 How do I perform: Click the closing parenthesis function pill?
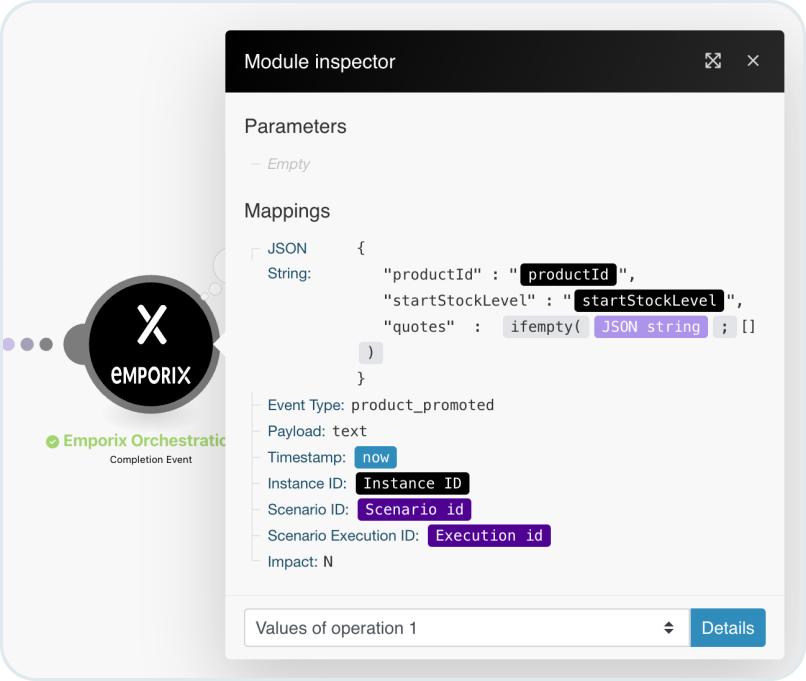pos(371,352)
